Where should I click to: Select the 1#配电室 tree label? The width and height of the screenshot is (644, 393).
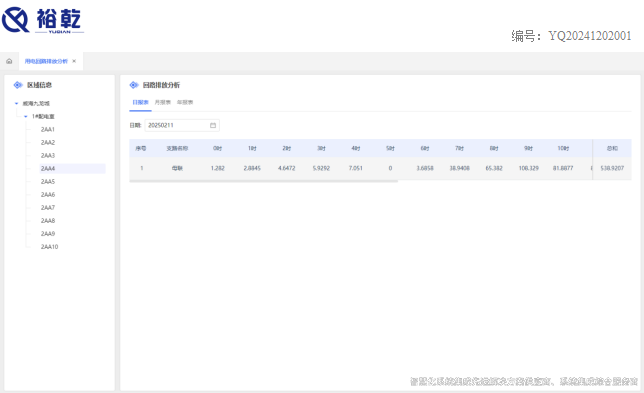pos(43,117)
